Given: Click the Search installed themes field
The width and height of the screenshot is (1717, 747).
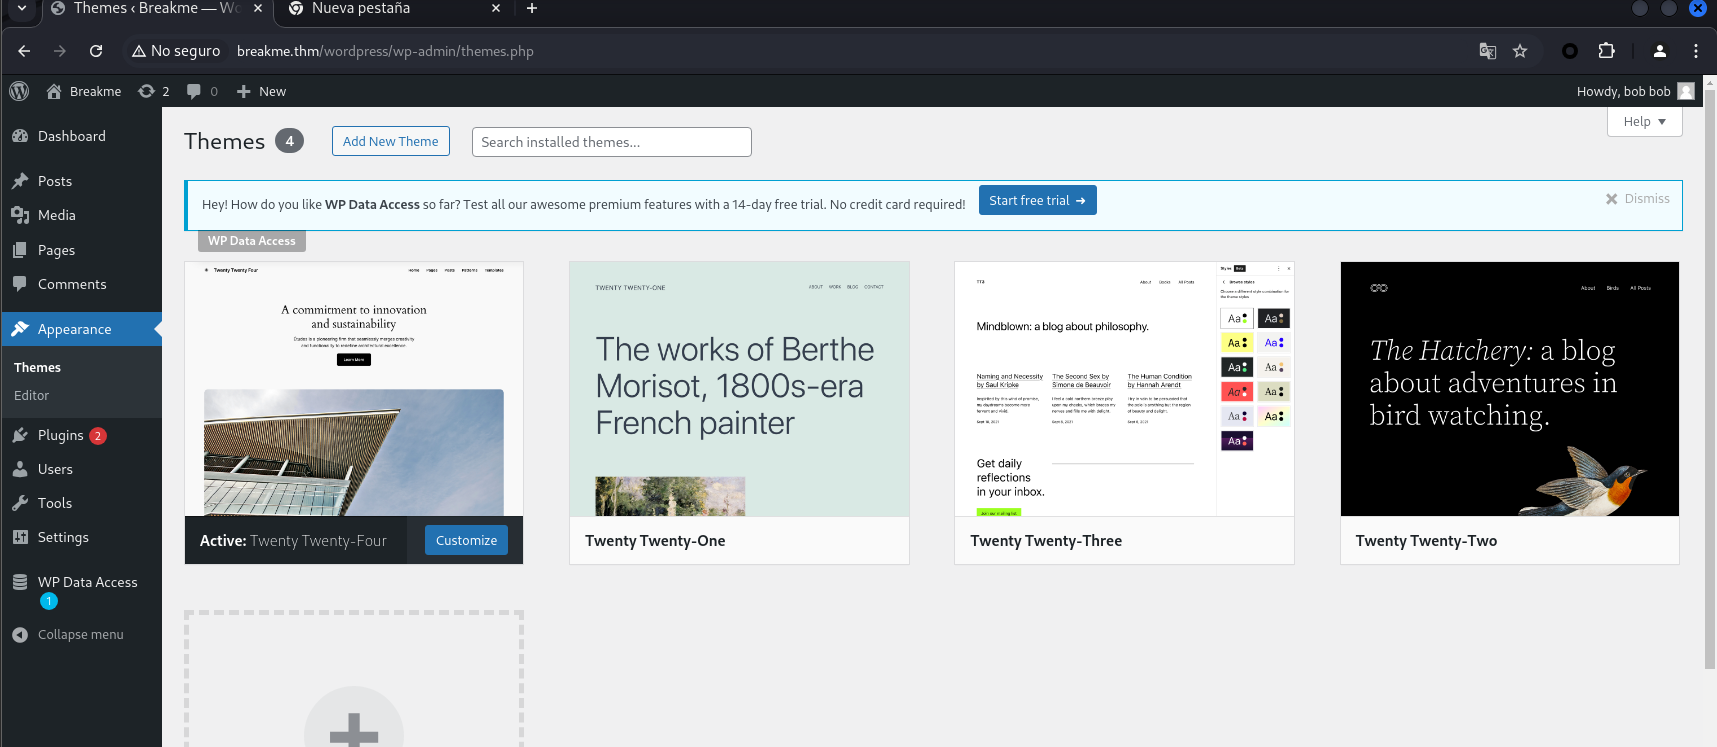Looking at the screenshot, I should [611, 142].
